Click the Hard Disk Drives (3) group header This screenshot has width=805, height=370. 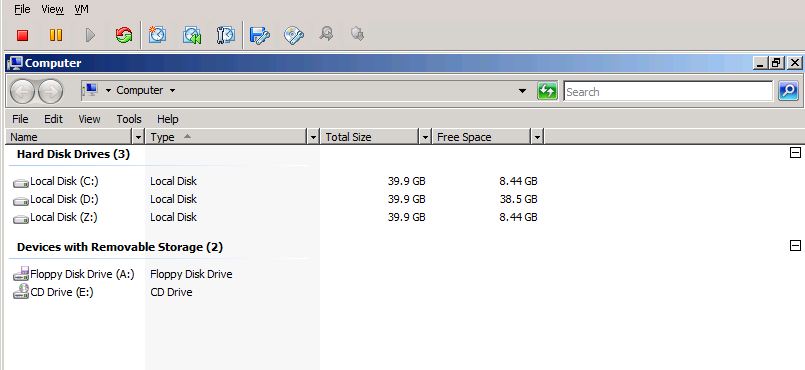[73, 154]
